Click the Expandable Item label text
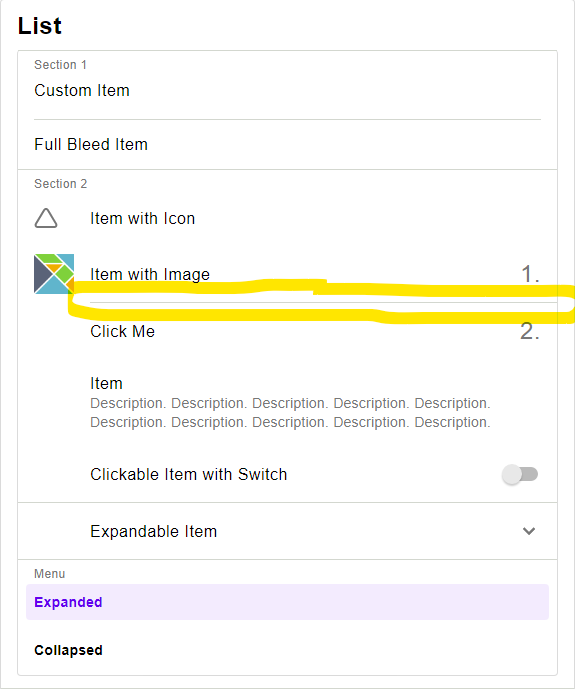 click(x=153, y=532)
